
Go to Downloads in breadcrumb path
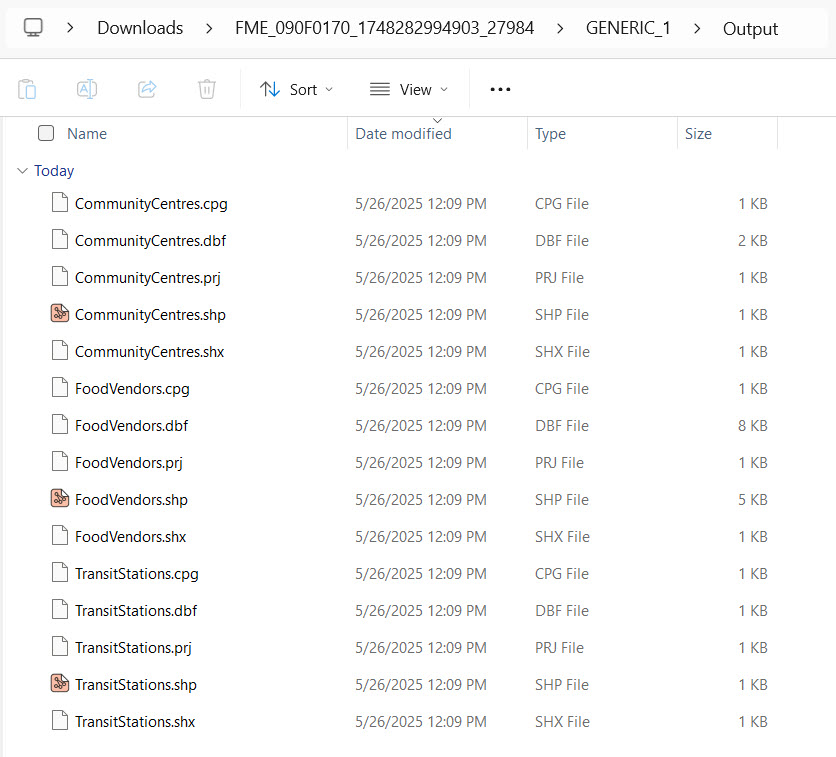tap(140, 28)
